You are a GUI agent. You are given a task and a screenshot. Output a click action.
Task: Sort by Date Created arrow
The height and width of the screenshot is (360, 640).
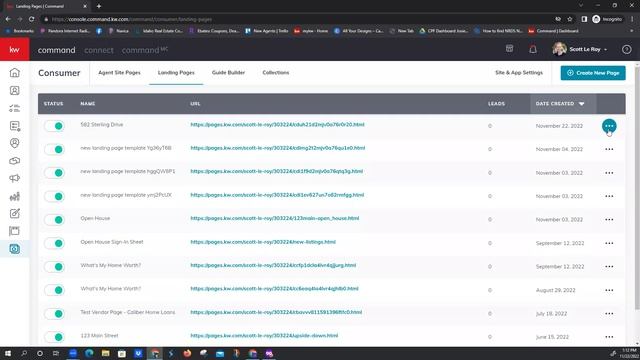pyautogui.click(x=581, y=104)
